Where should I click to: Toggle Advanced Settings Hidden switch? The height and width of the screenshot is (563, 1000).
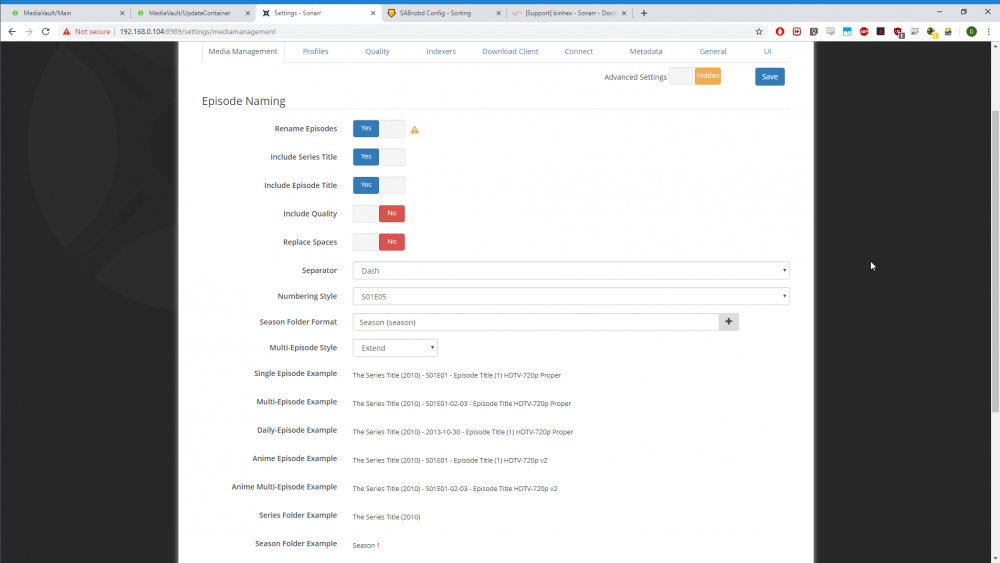pos(695,76)
